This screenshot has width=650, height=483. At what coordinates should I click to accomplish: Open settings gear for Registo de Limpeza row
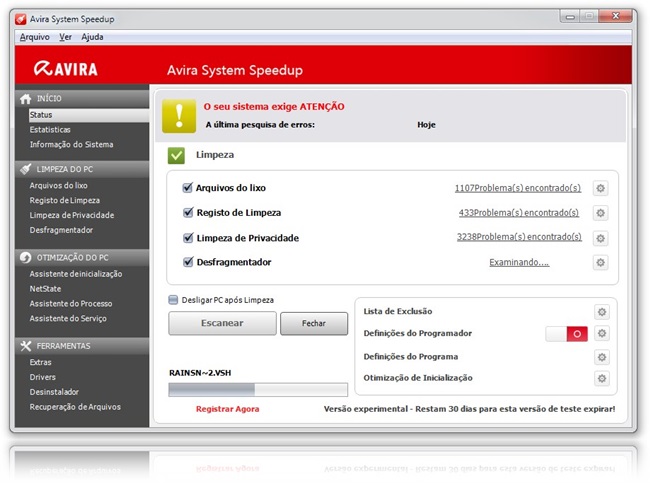pos(600,213)
